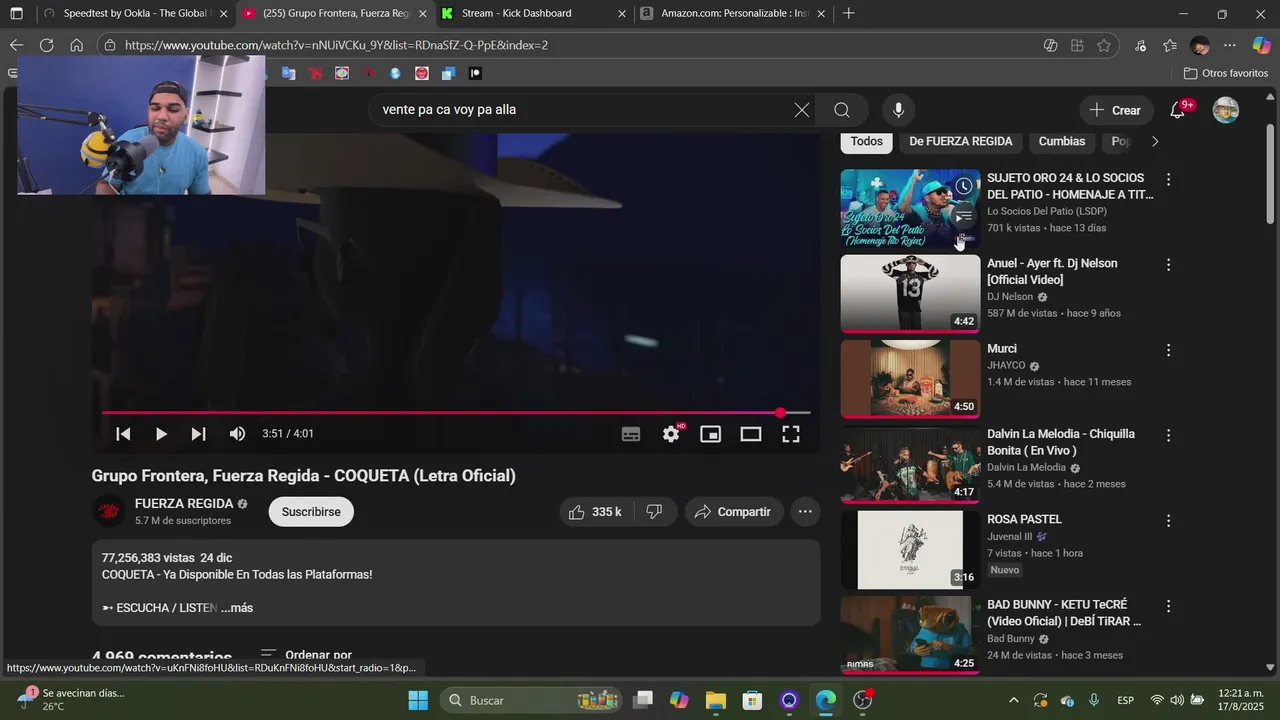1280x720 pixels.
Task: Open the Windows Start menu
Action: tap(418, 700)
